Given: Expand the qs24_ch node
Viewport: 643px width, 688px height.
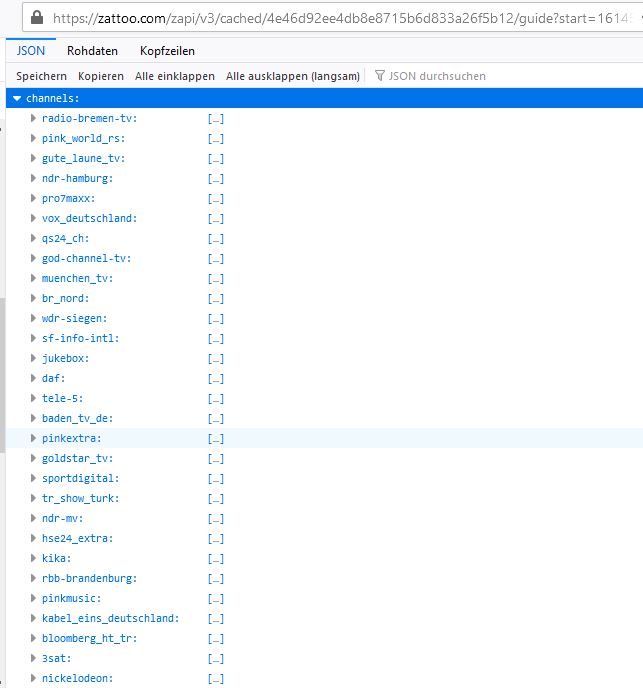Looking at the screenshot, I should coord(33,238).
